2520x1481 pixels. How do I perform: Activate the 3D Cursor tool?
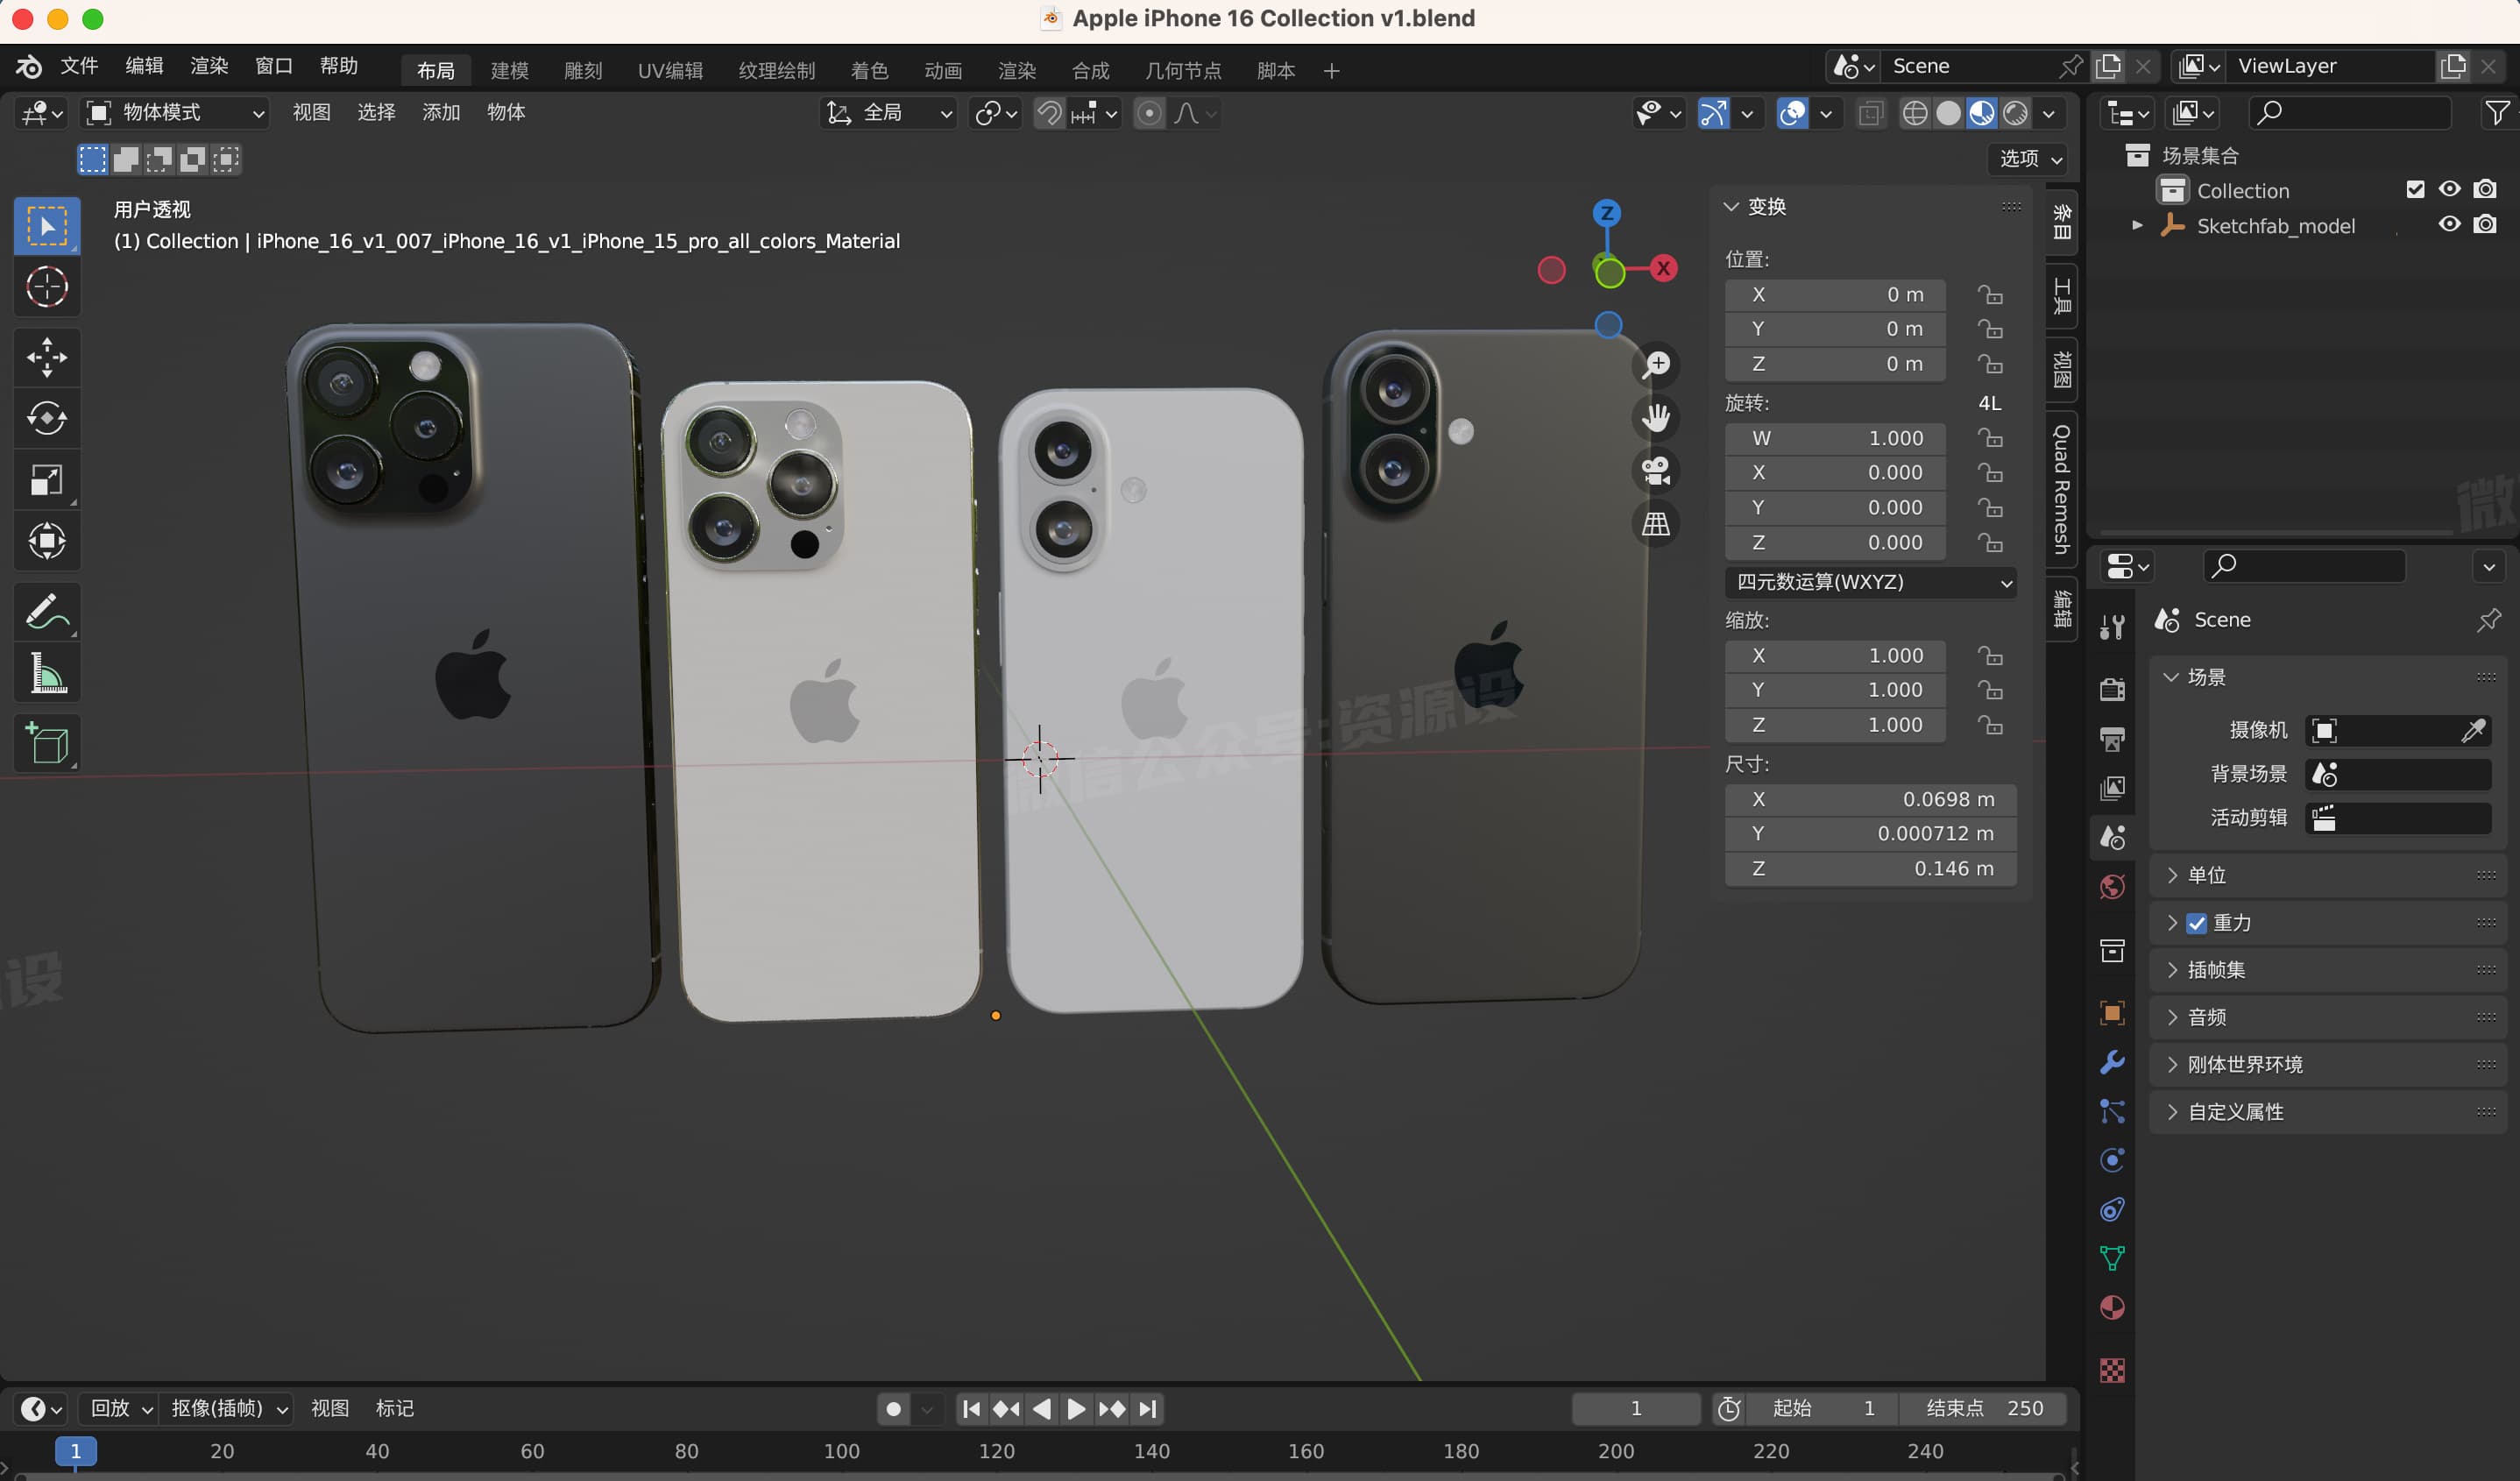tap(47, 288)
